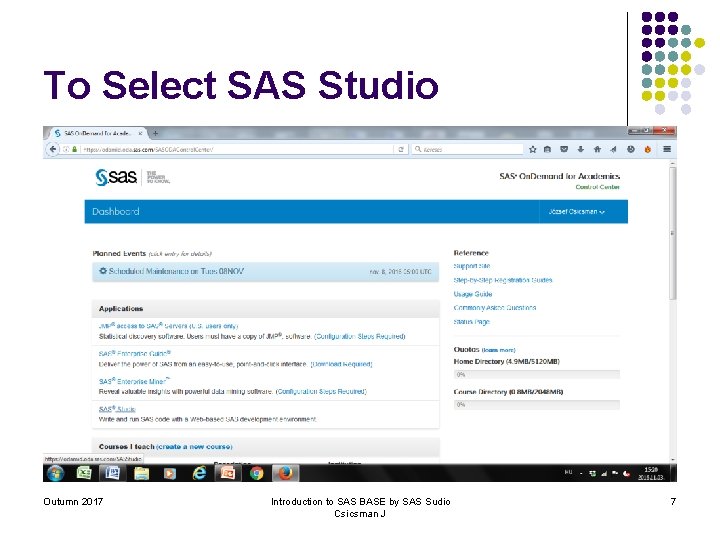Open the JMP access to SAS servers link
720x540 pixels.
pos(169,326)
